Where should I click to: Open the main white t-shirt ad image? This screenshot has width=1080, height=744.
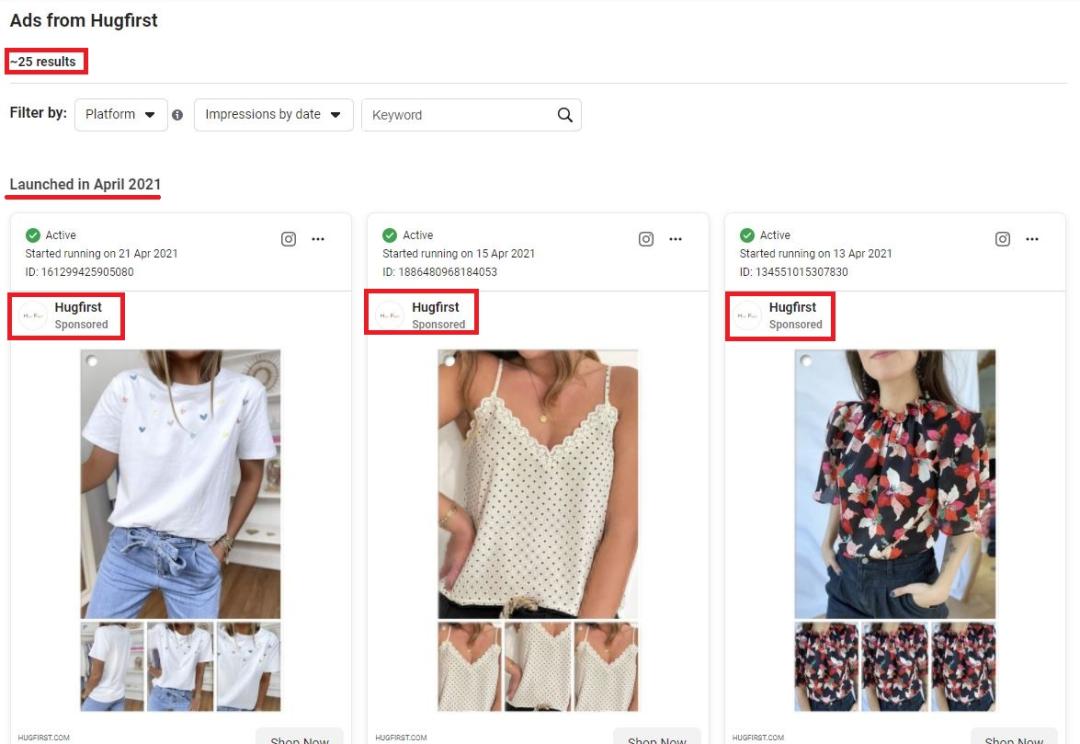(x=180, y=484)
